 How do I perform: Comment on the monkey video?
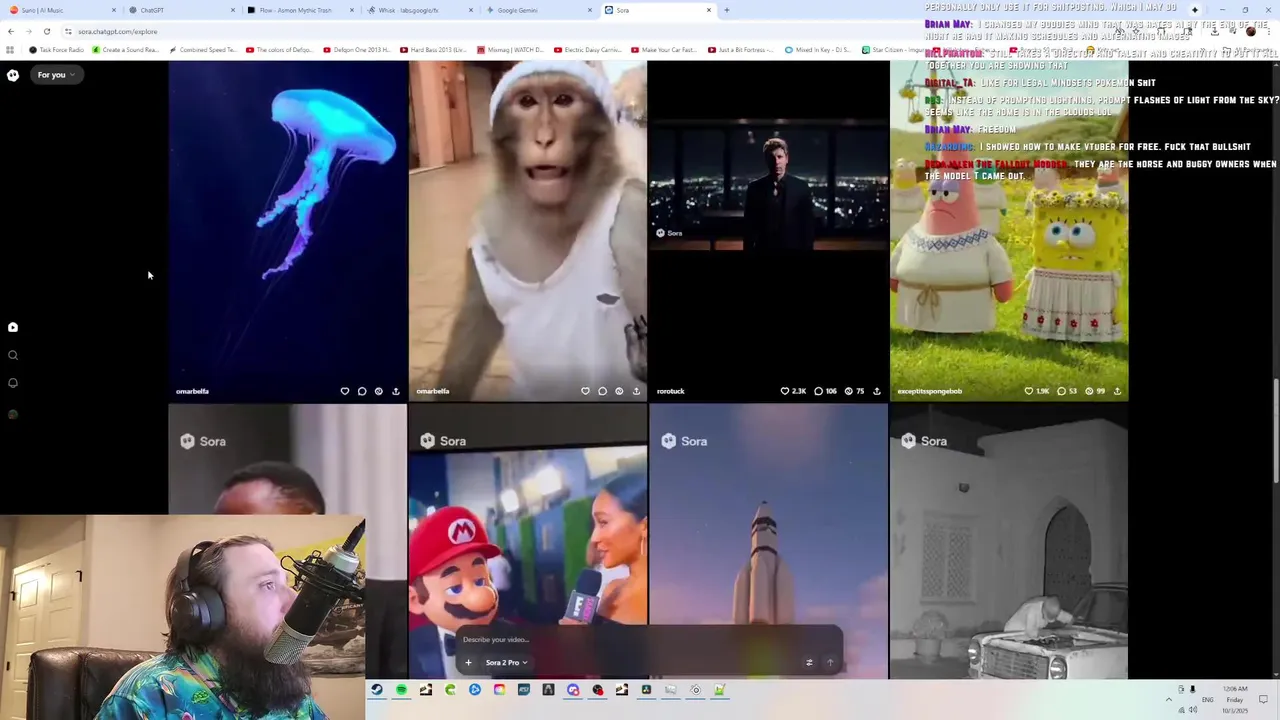pyautogui.click(x=602, y=391)
